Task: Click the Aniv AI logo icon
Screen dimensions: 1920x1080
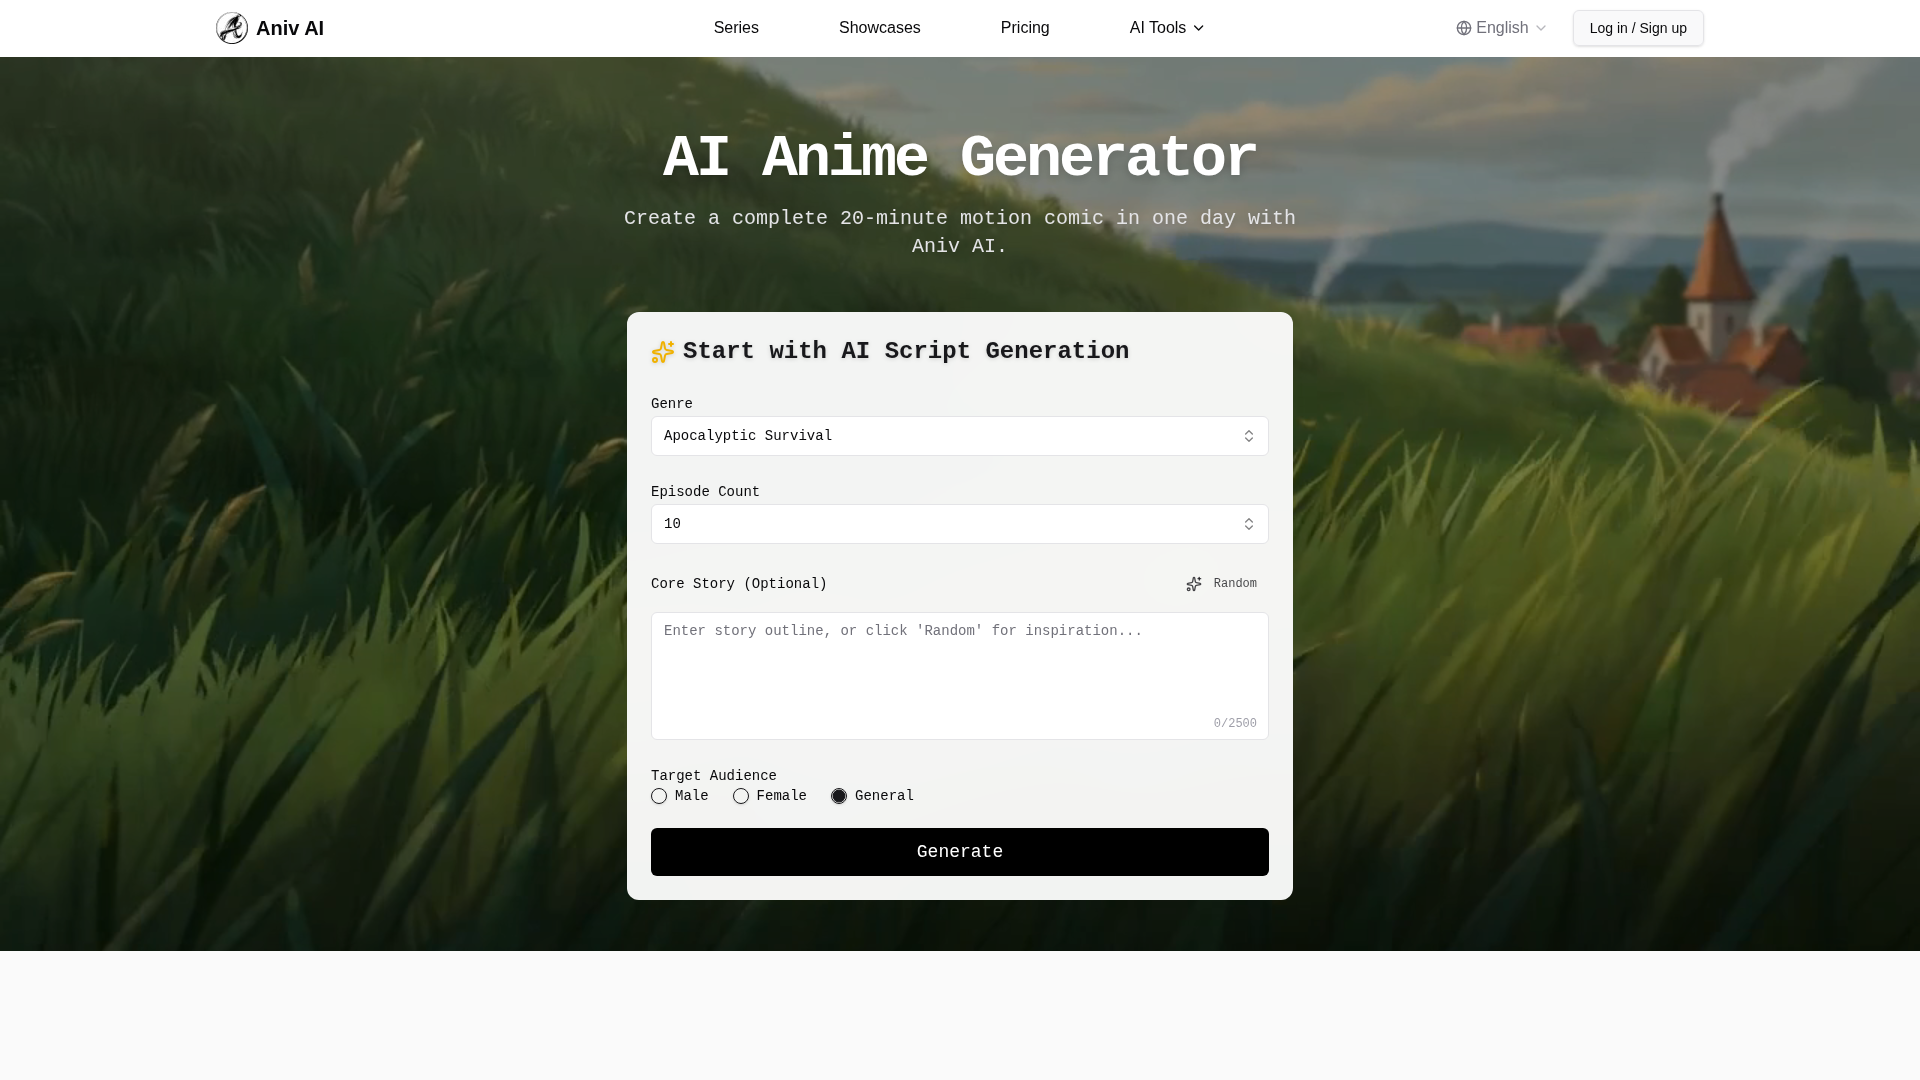Action: coord(232,28)
